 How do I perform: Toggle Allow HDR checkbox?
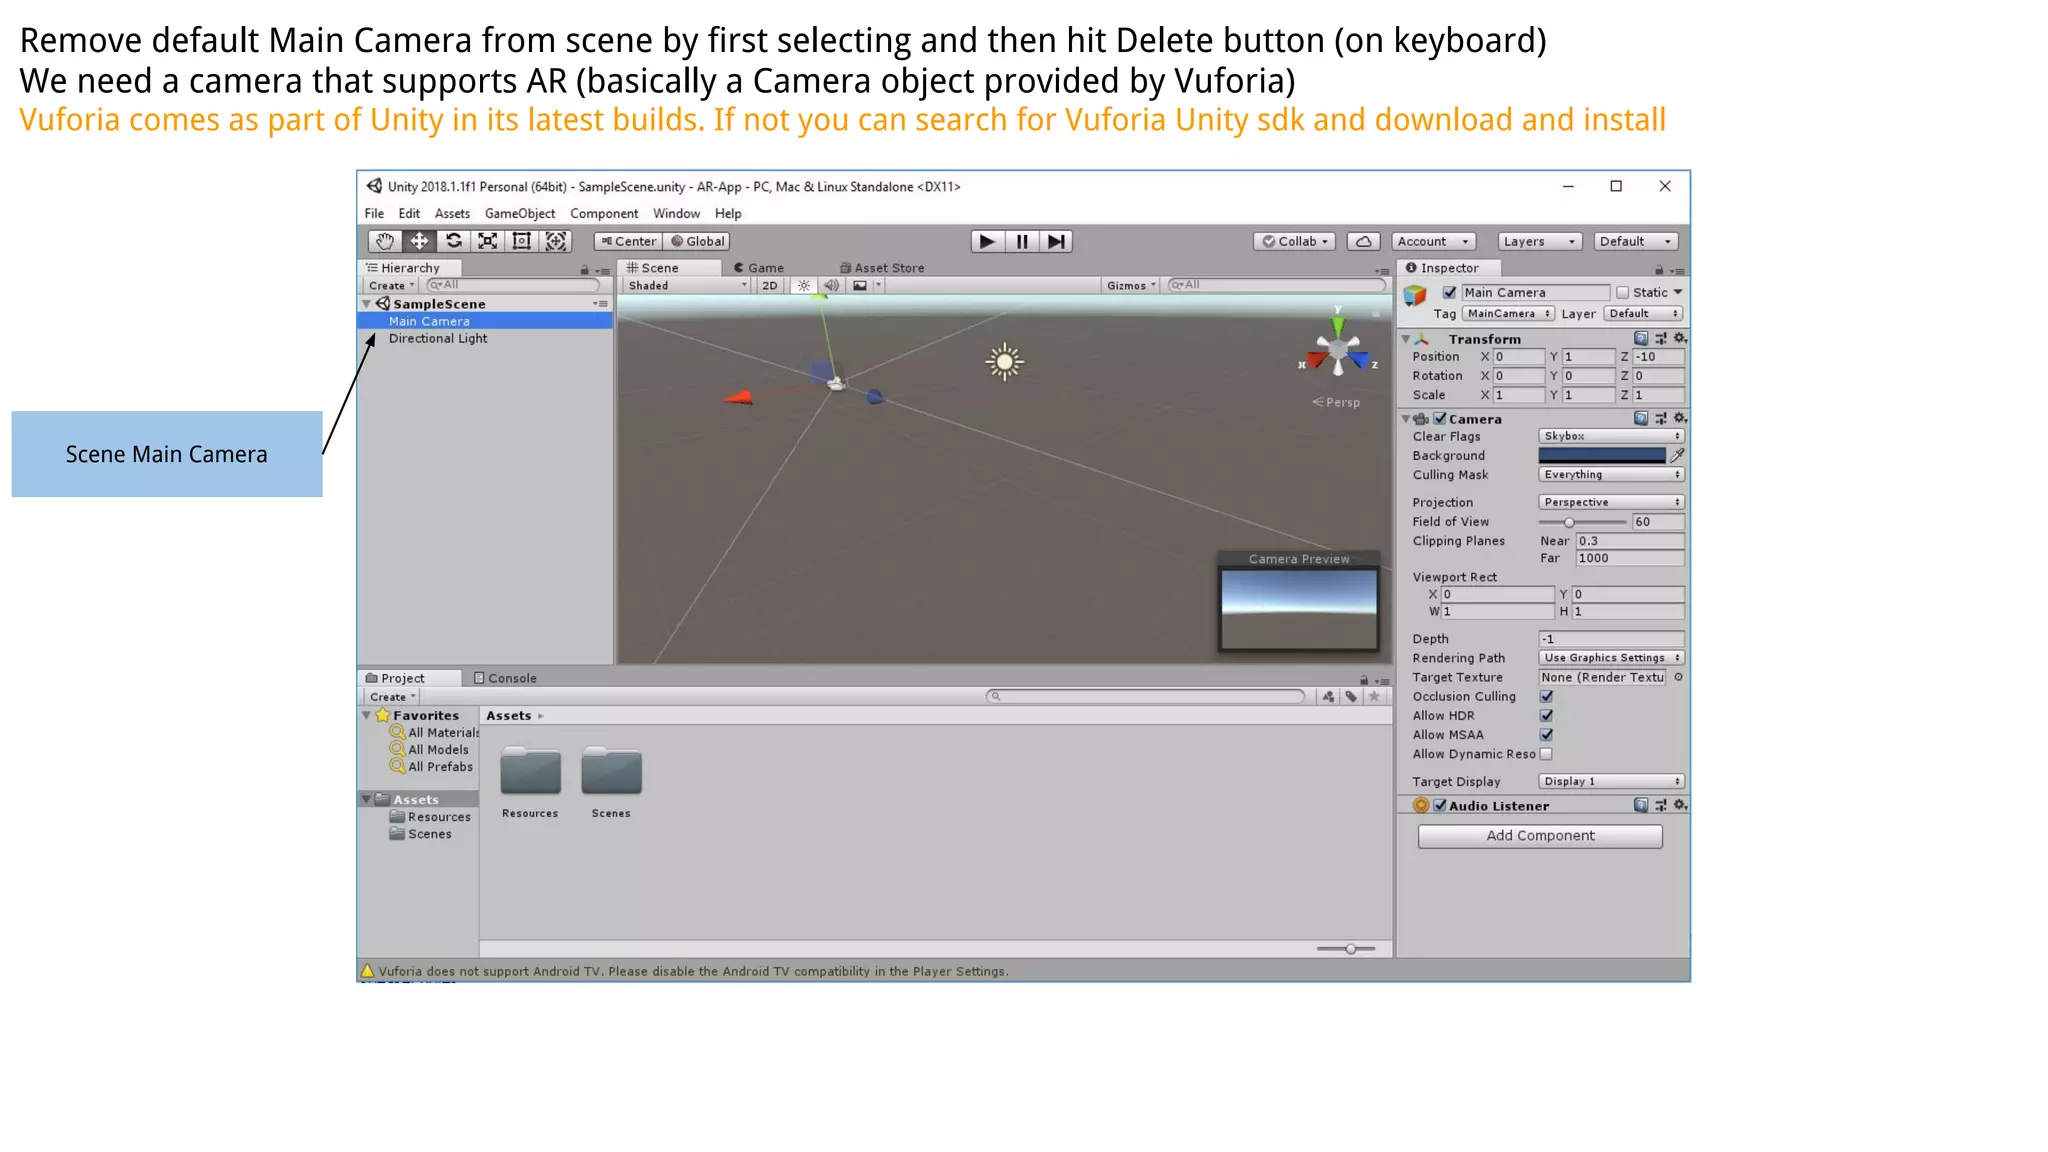[x=1547, y=715]
